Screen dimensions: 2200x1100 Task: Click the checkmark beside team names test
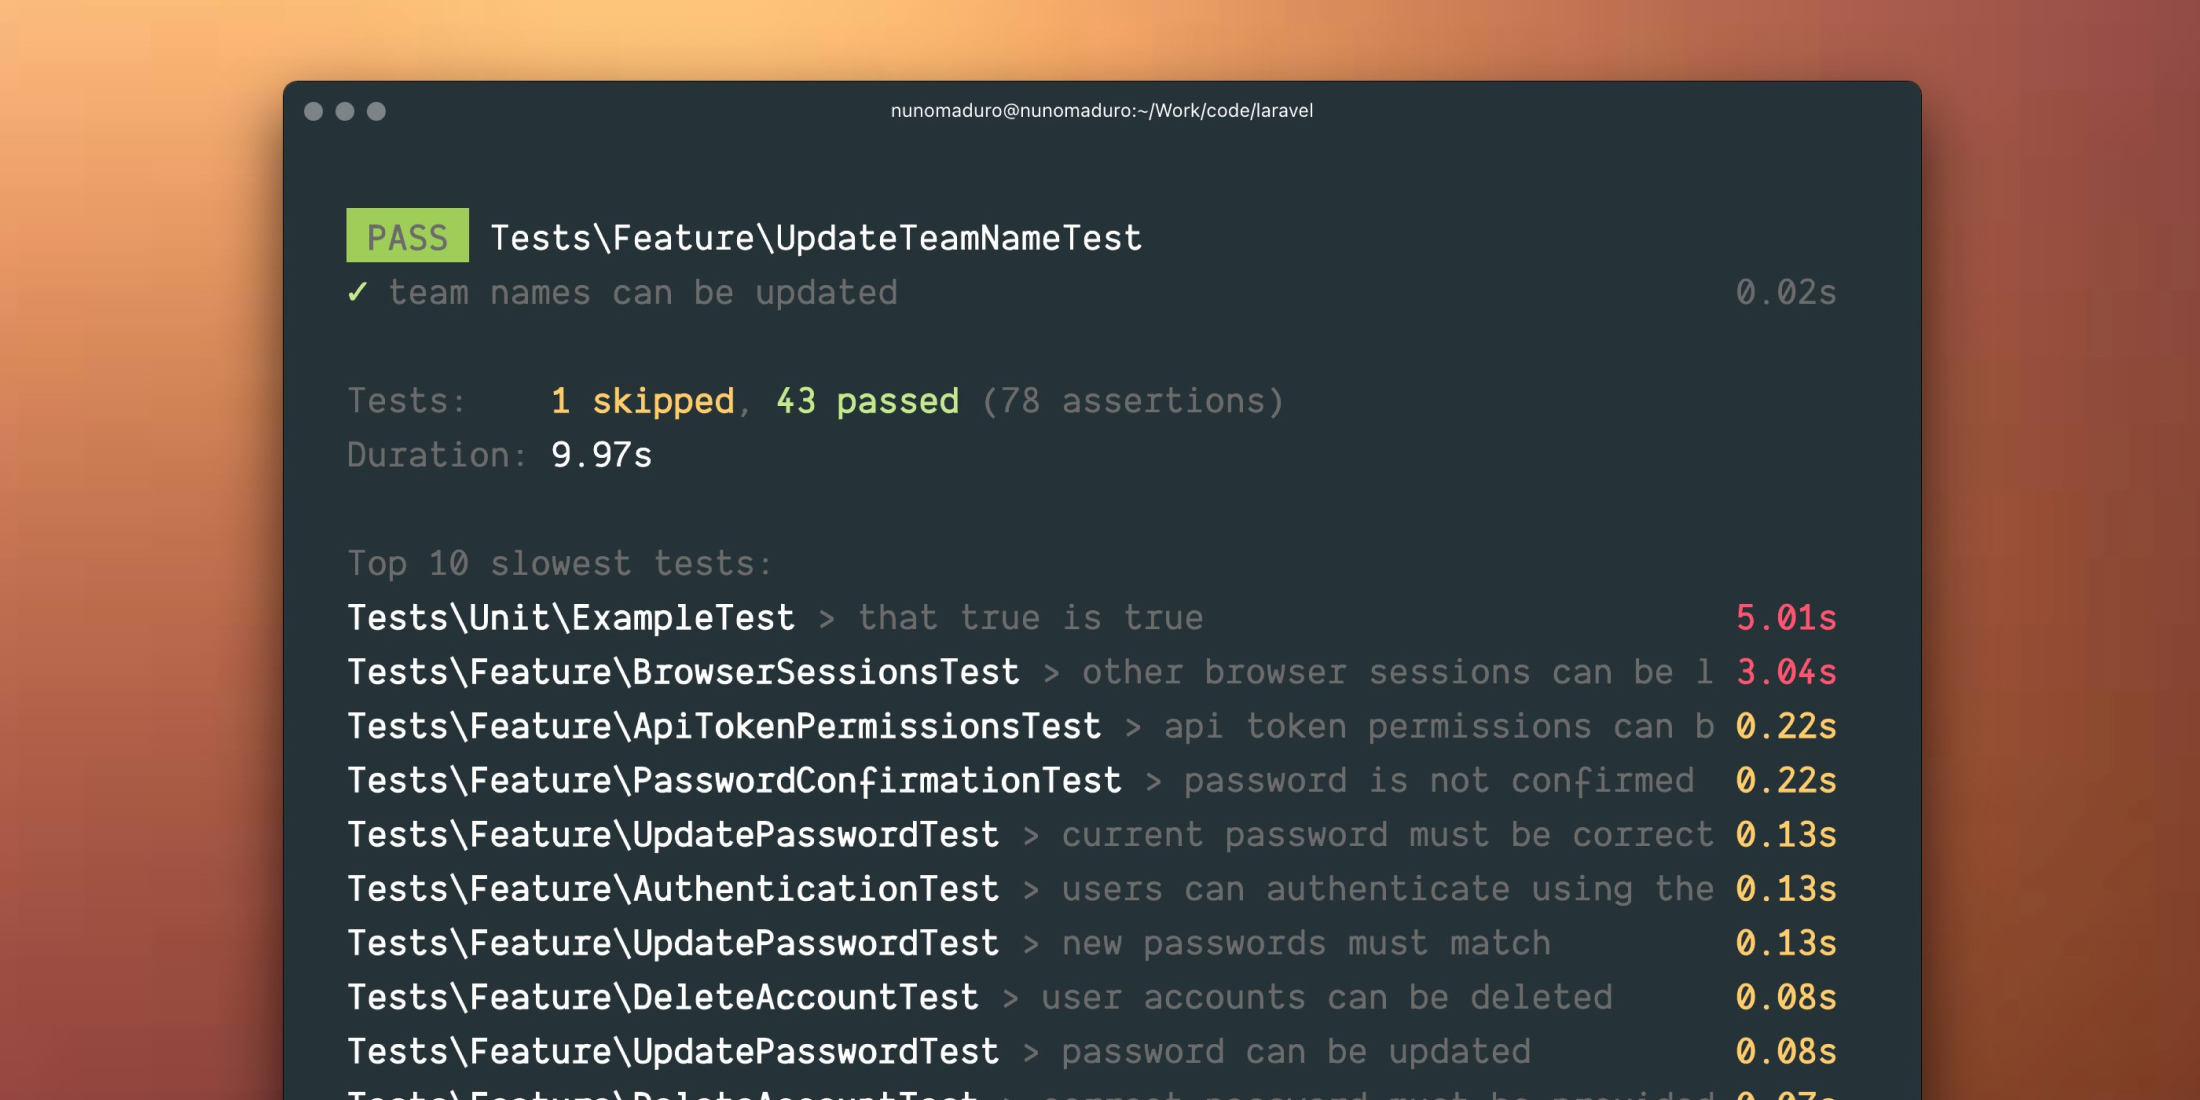tap(359, 292)
